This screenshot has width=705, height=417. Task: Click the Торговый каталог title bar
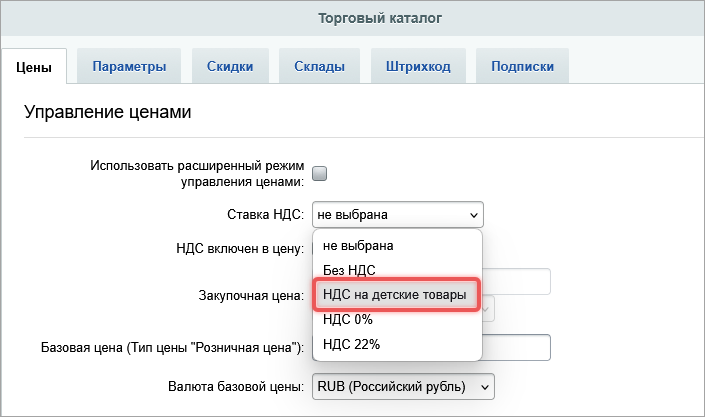click(352, 18)
